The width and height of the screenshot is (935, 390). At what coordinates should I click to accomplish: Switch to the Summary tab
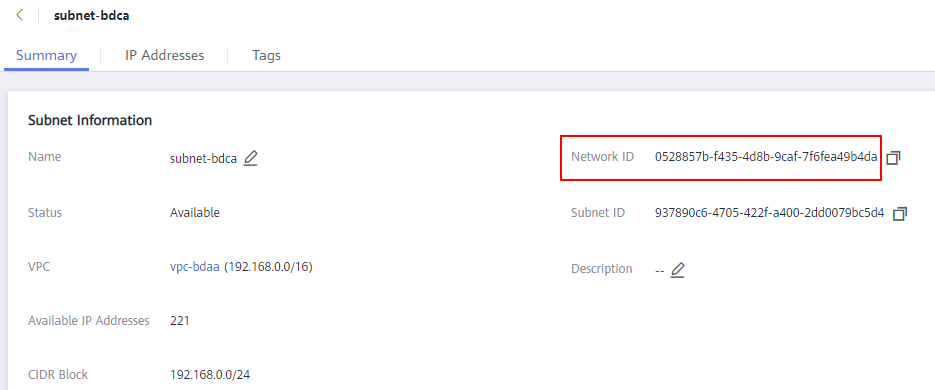click(47, 55)
